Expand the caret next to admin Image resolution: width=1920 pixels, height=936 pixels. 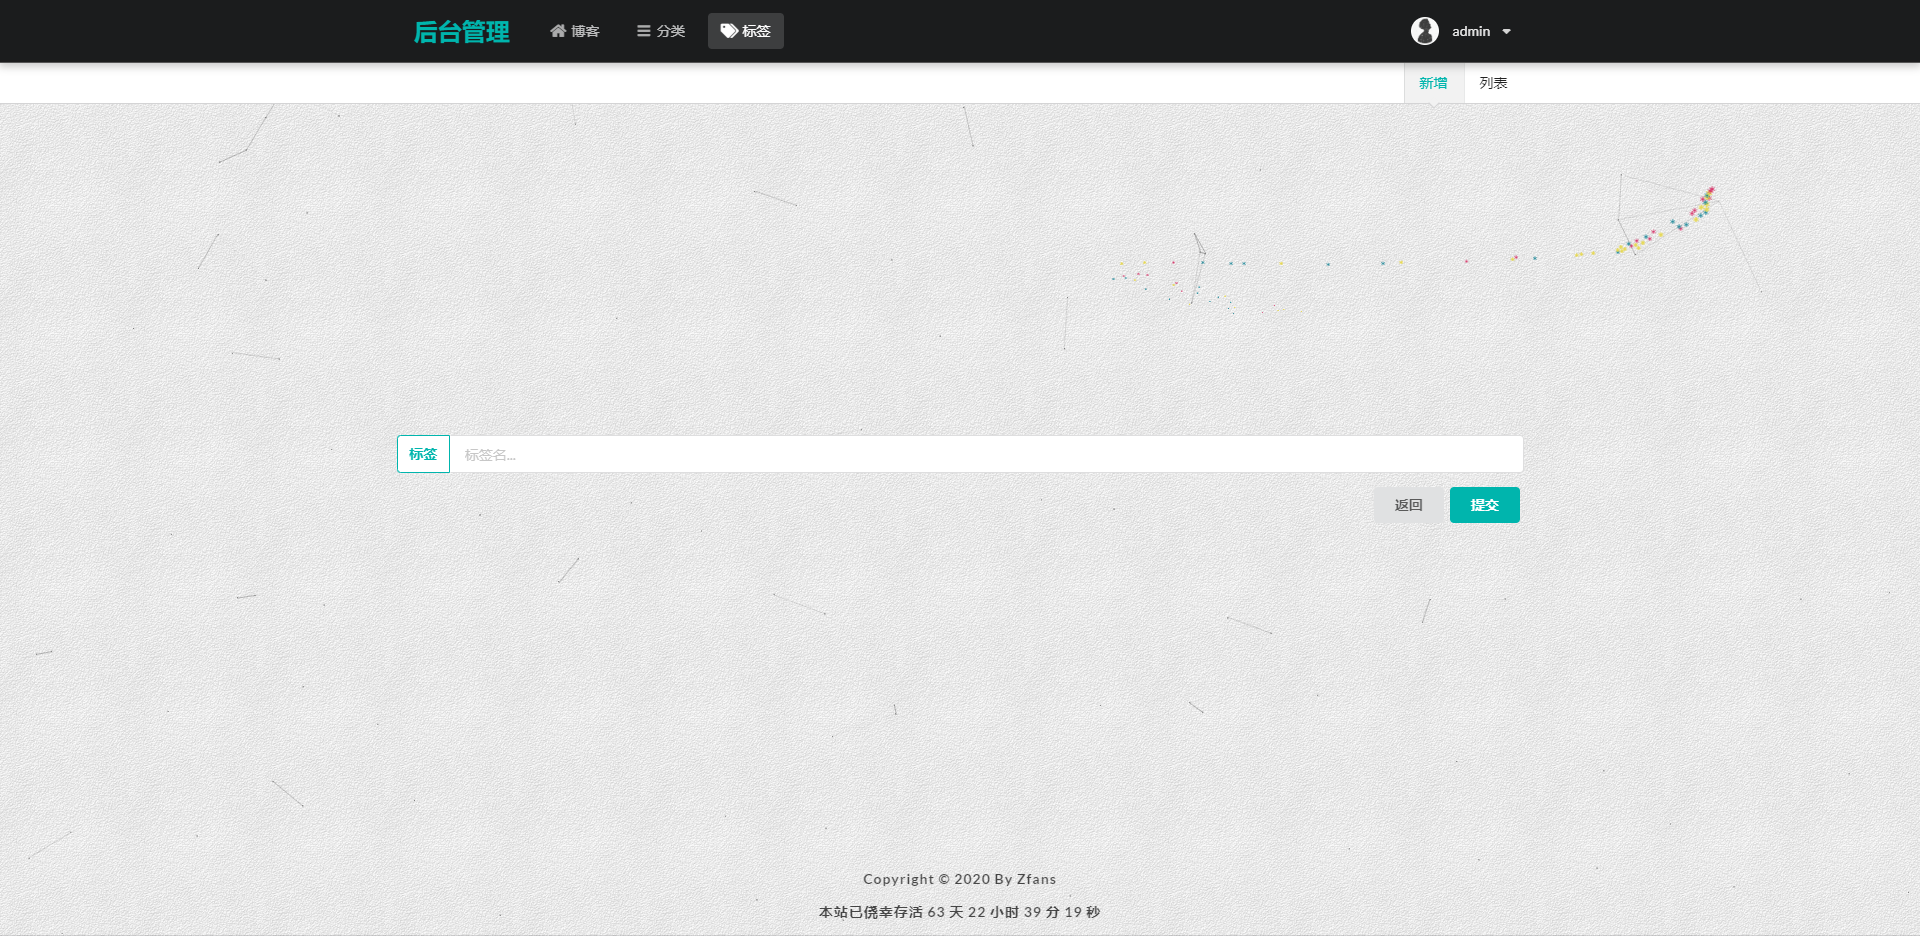click(x=1506, y=32)
